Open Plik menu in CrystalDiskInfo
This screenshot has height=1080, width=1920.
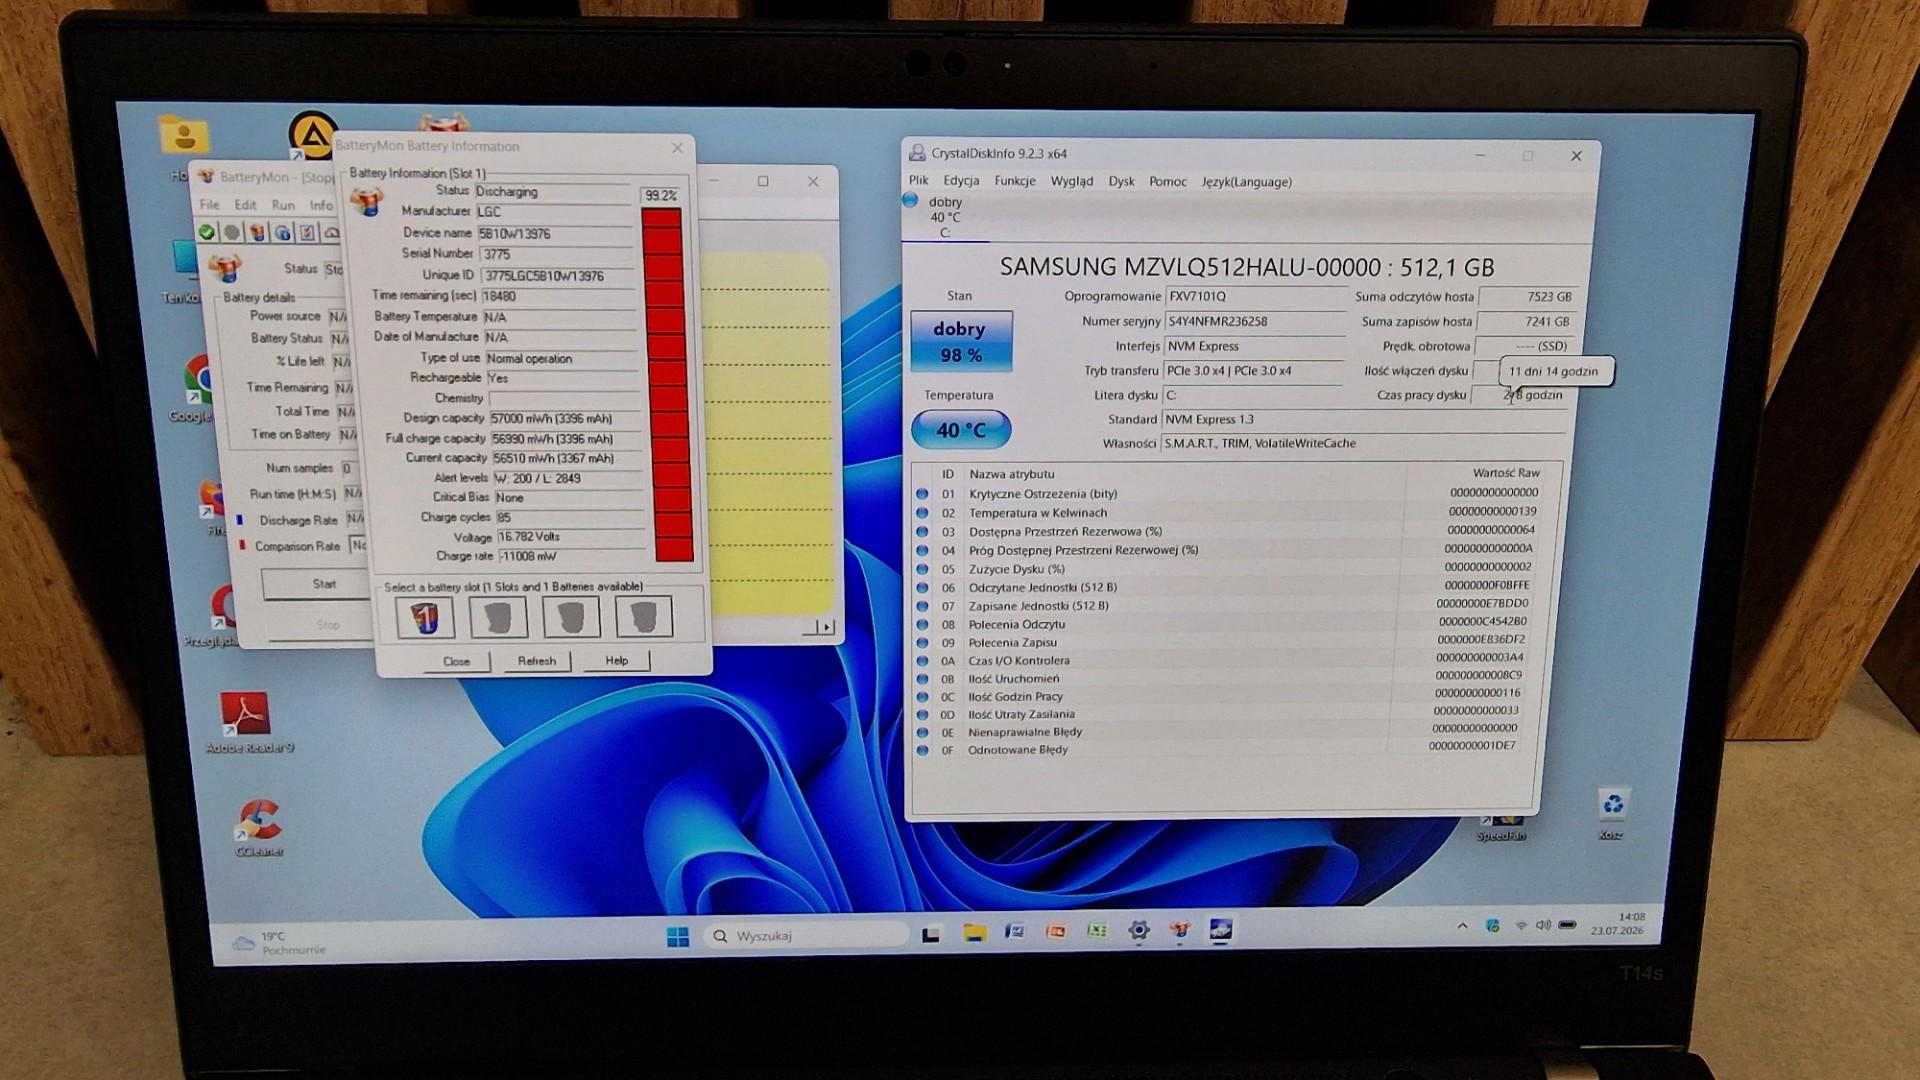918,181
